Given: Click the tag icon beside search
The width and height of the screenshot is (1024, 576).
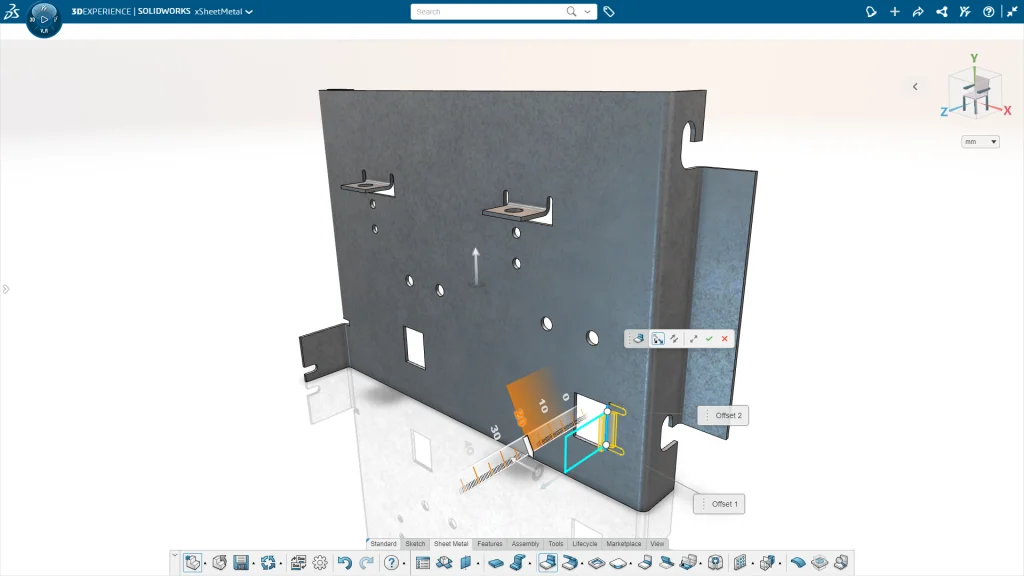Looking at the screenshot, I should [609, 12].
